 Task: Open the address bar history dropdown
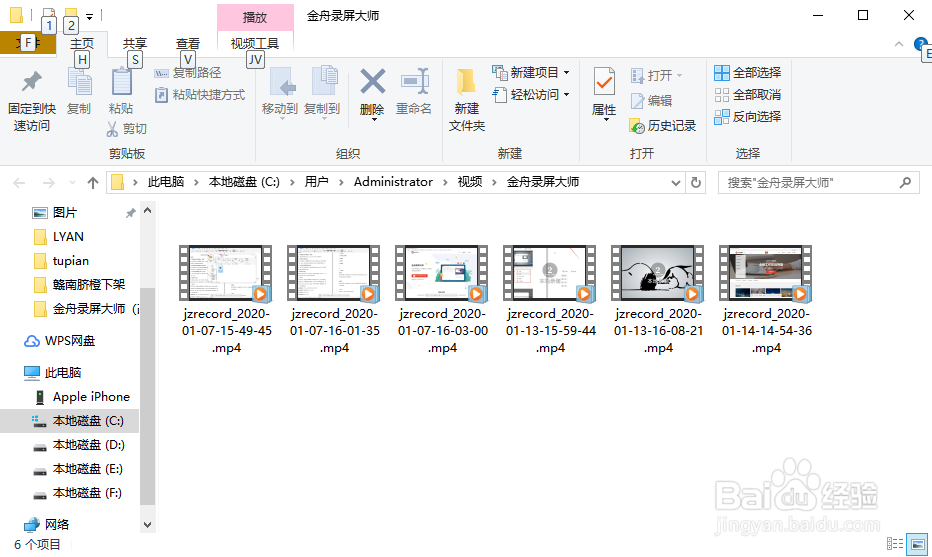pos(676,182)
